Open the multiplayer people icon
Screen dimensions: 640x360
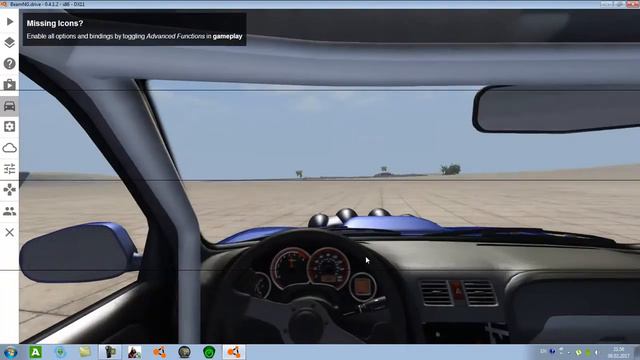coord(9,211)
